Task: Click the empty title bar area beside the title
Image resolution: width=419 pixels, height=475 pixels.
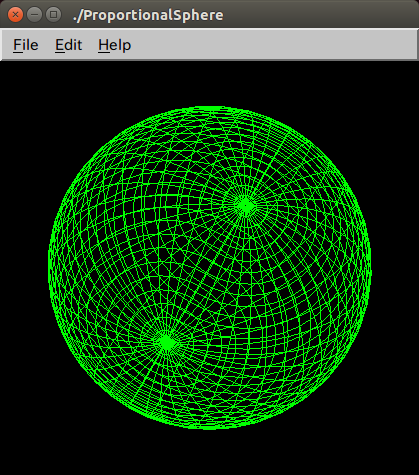Action: coord(320,15)
